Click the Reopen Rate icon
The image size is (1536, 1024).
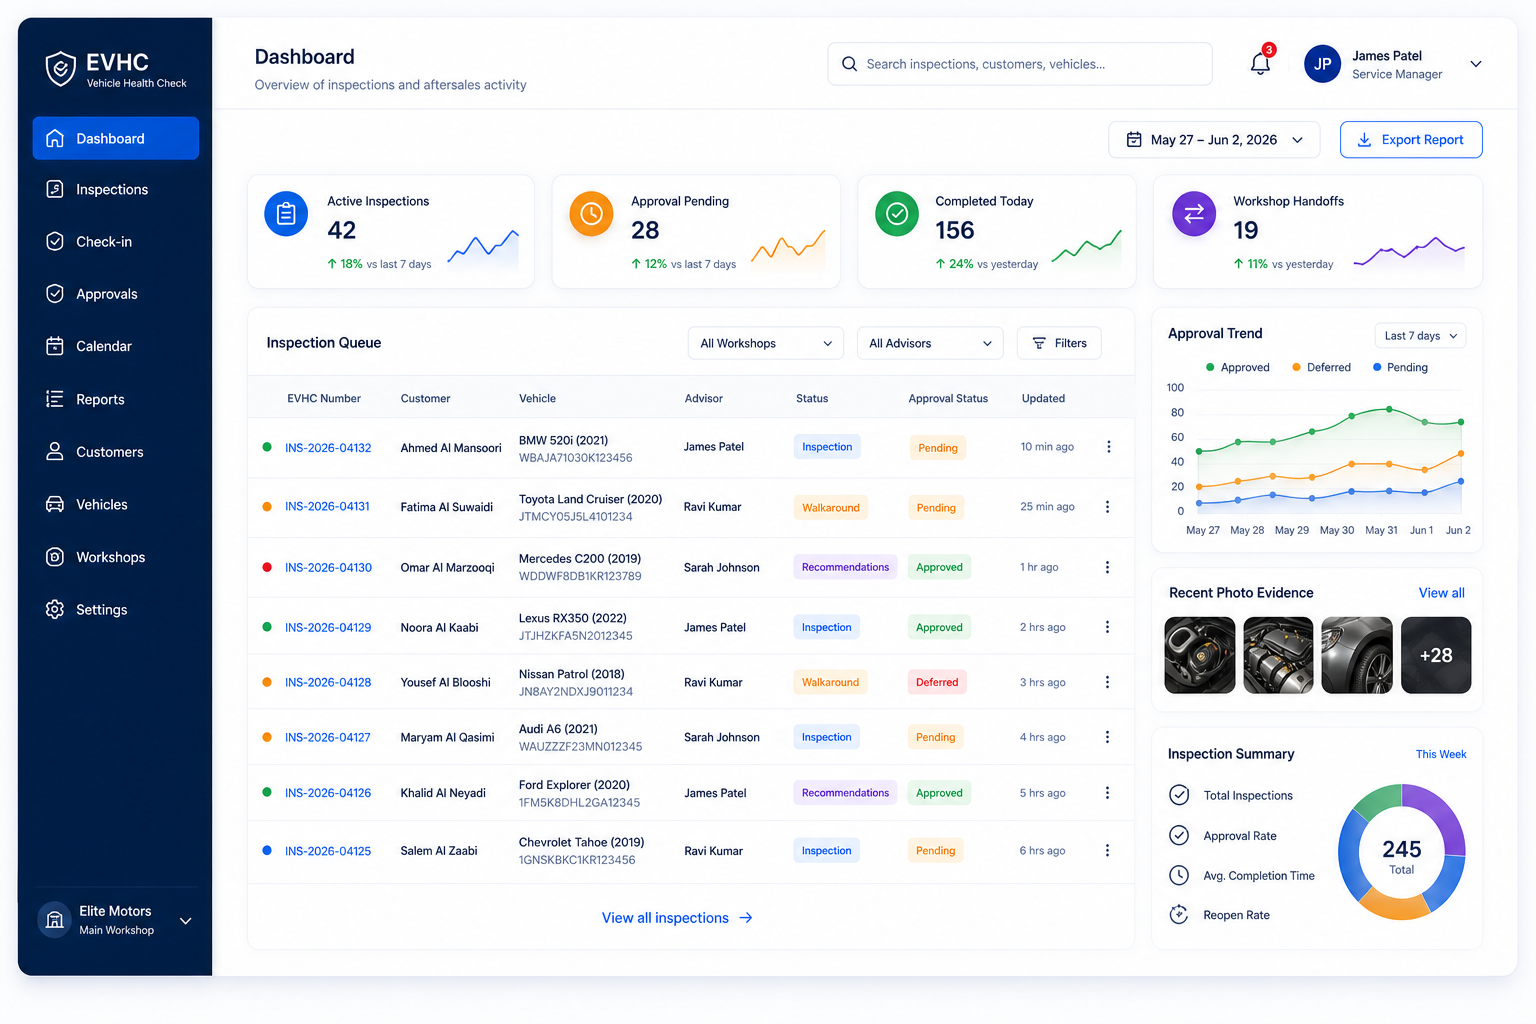point(1179,915)
